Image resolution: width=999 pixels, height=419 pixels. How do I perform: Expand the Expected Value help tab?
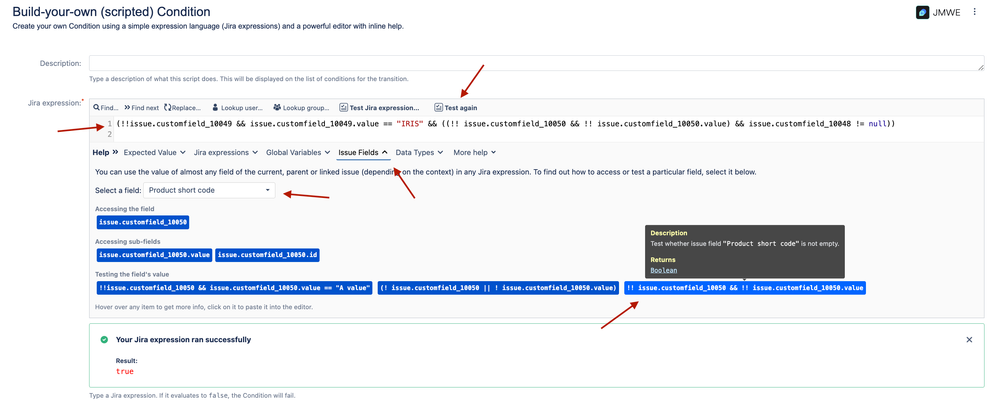(154, 153)
